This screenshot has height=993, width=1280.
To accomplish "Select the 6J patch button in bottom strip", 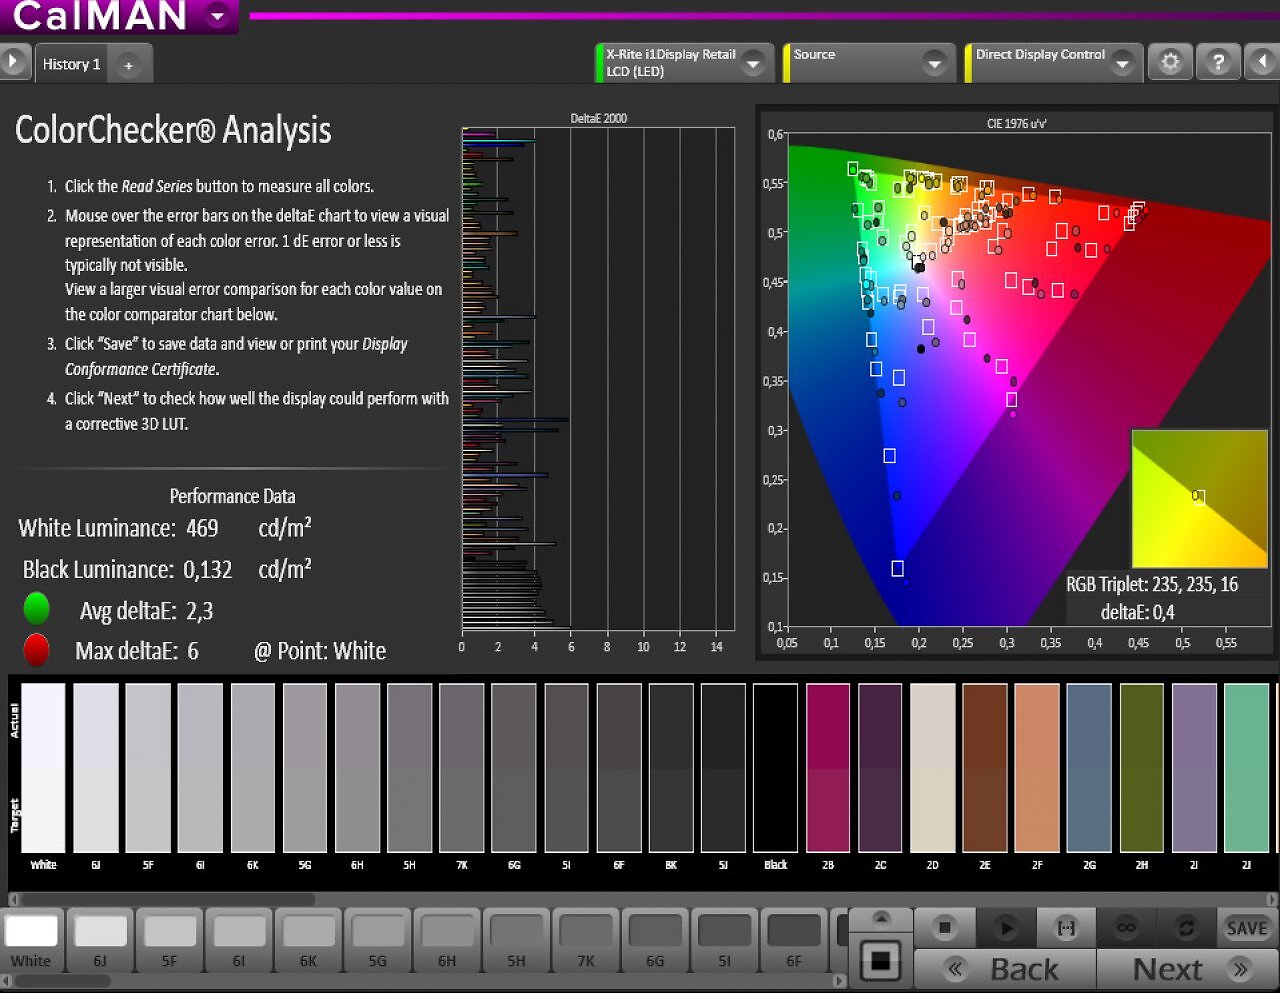I will coord(100,940).
